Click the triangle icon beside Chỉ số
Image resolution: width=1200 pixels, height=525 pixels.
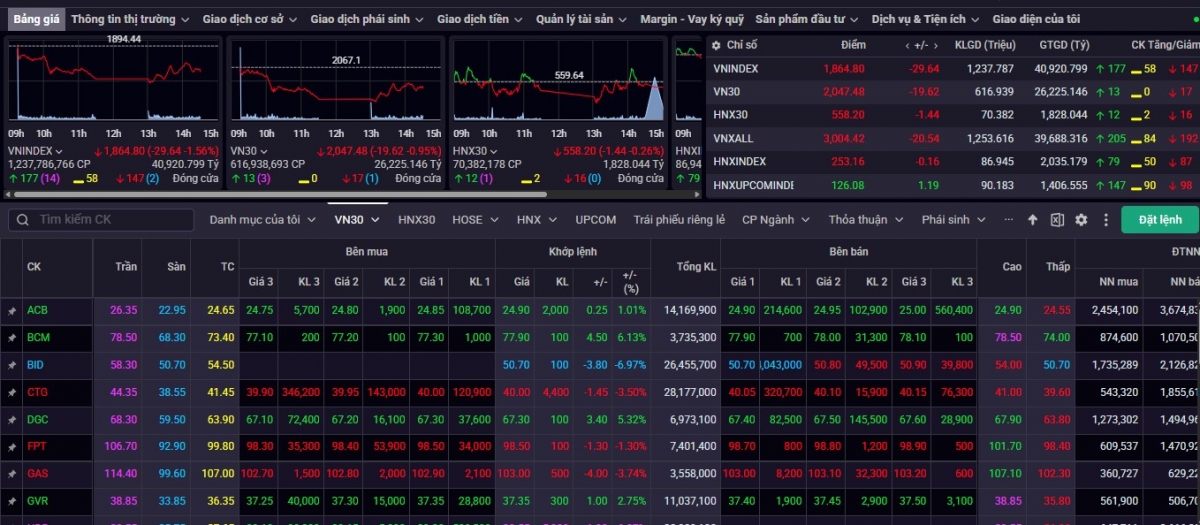point(715,45)
